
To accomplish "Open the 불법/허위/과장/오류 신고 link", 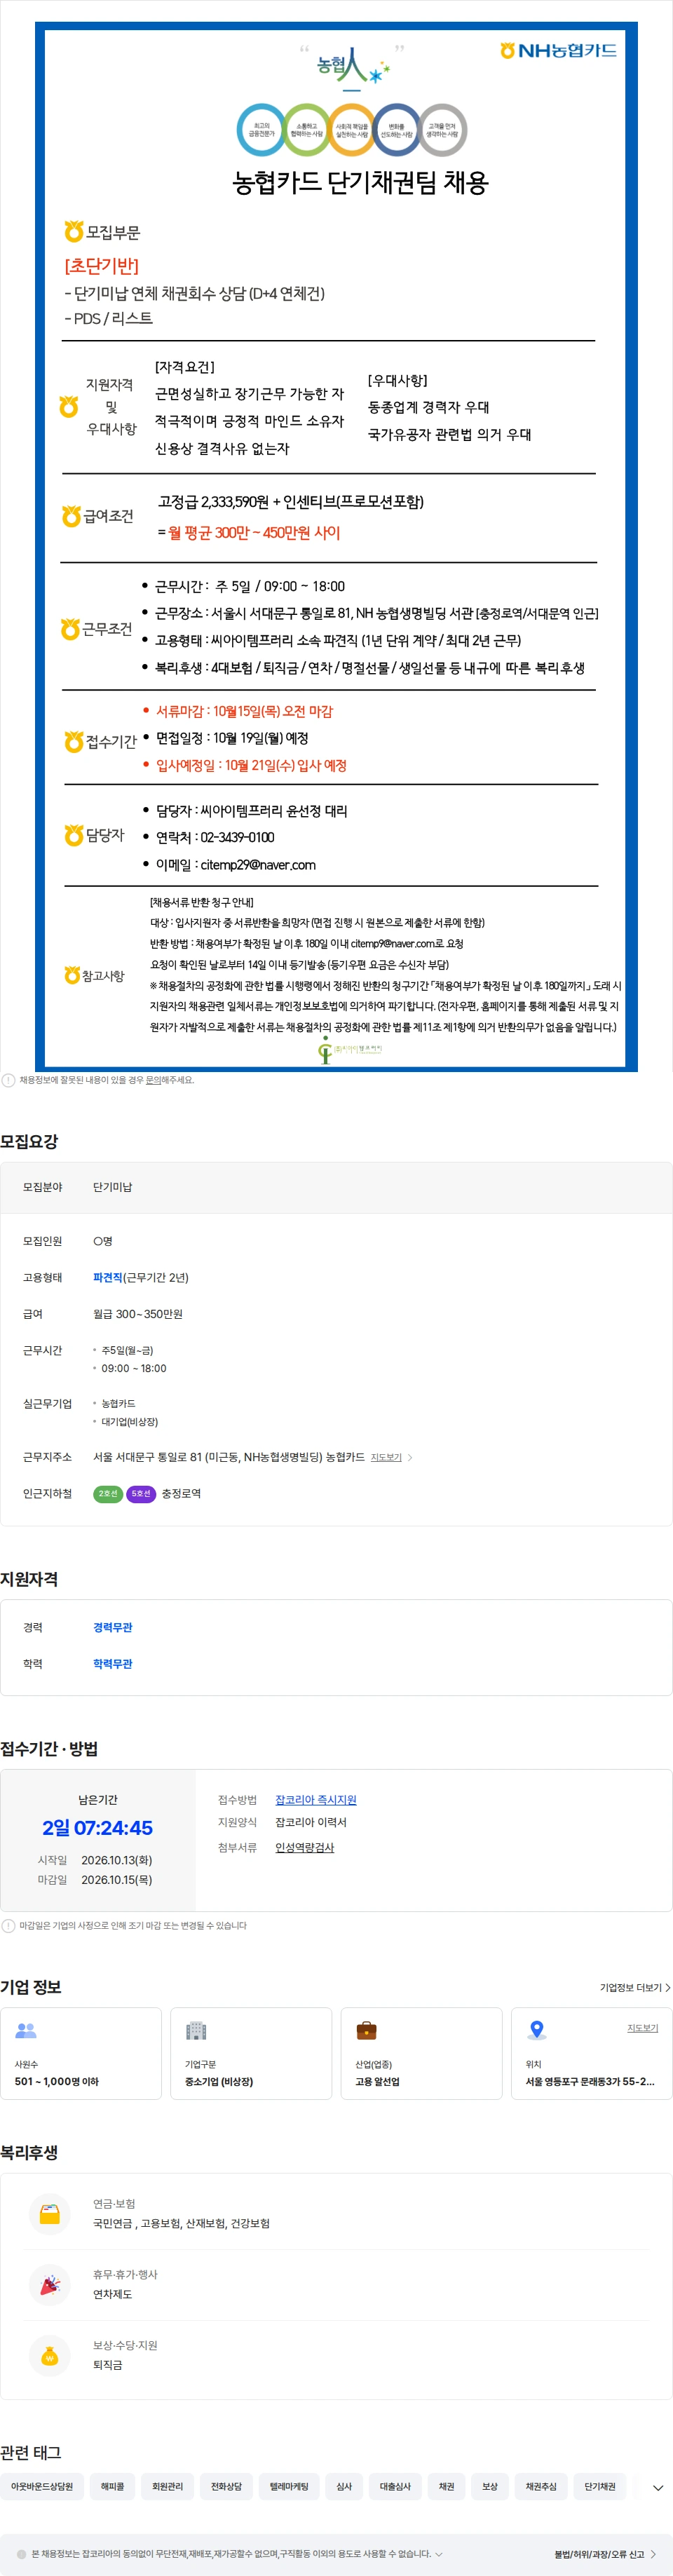I will click(x=605, y=2554).
